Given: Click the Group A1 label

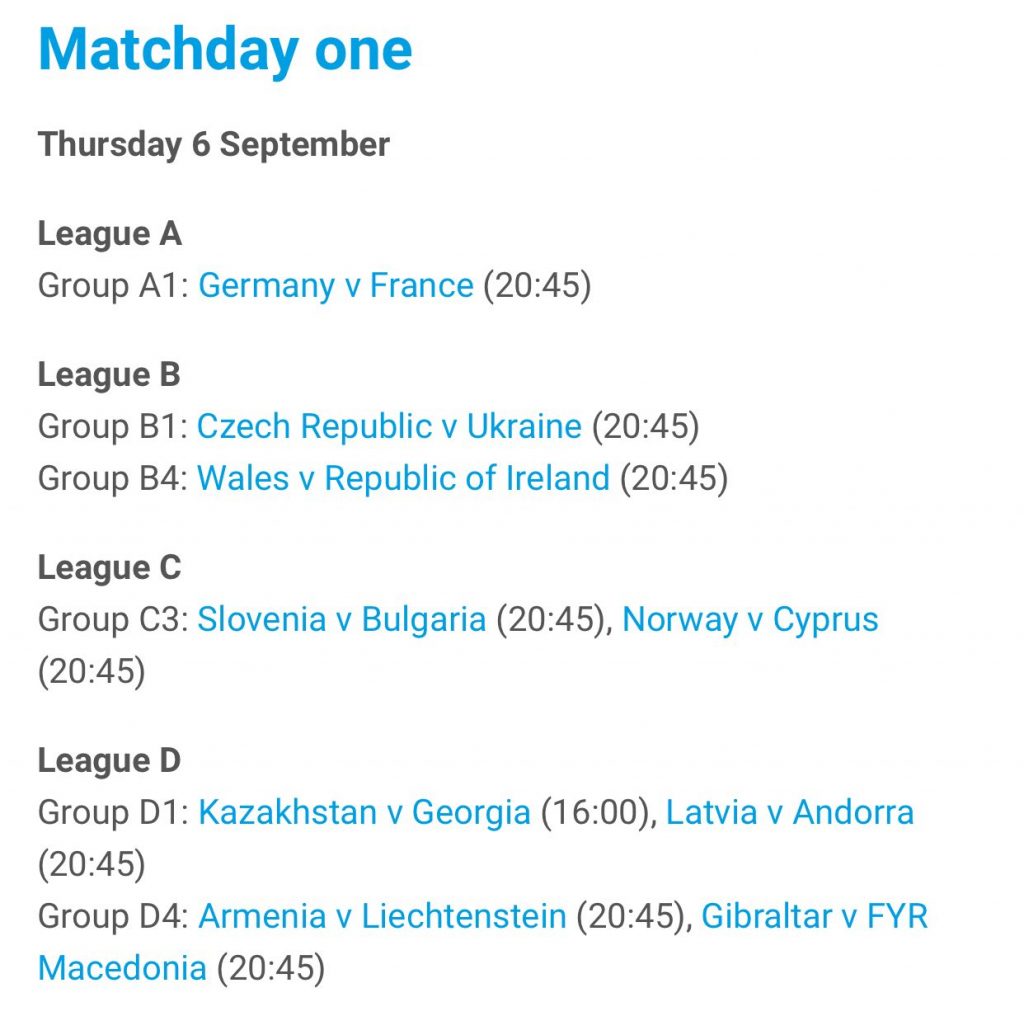Looking at the screenshot, I should click(113, 286).
